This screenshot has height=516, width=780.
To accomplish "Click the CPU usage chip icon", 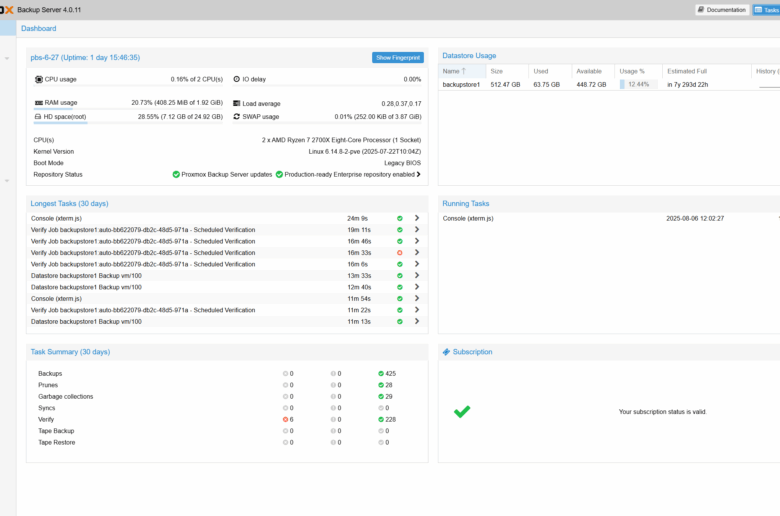I will pos(39,79).
